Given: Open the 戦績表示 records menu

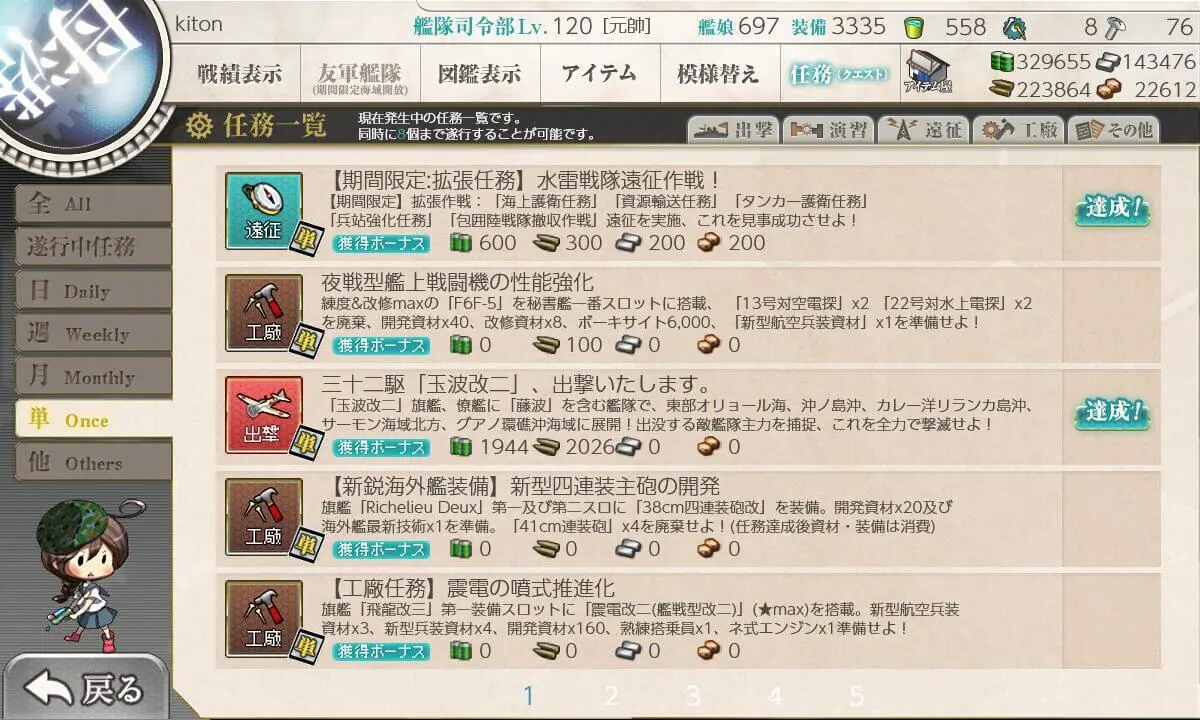Looking at the screenshot, I should [x=240, y=73].
